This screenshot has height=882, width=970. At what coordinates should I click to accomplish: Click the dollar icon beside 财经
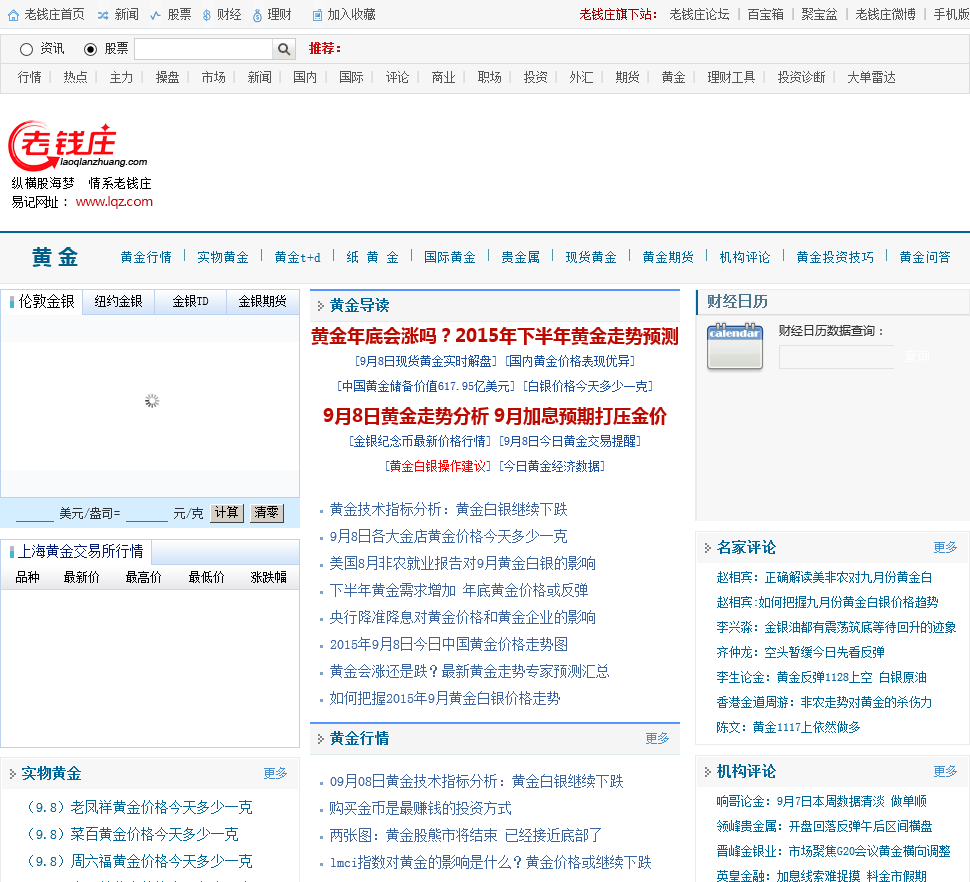207,15
